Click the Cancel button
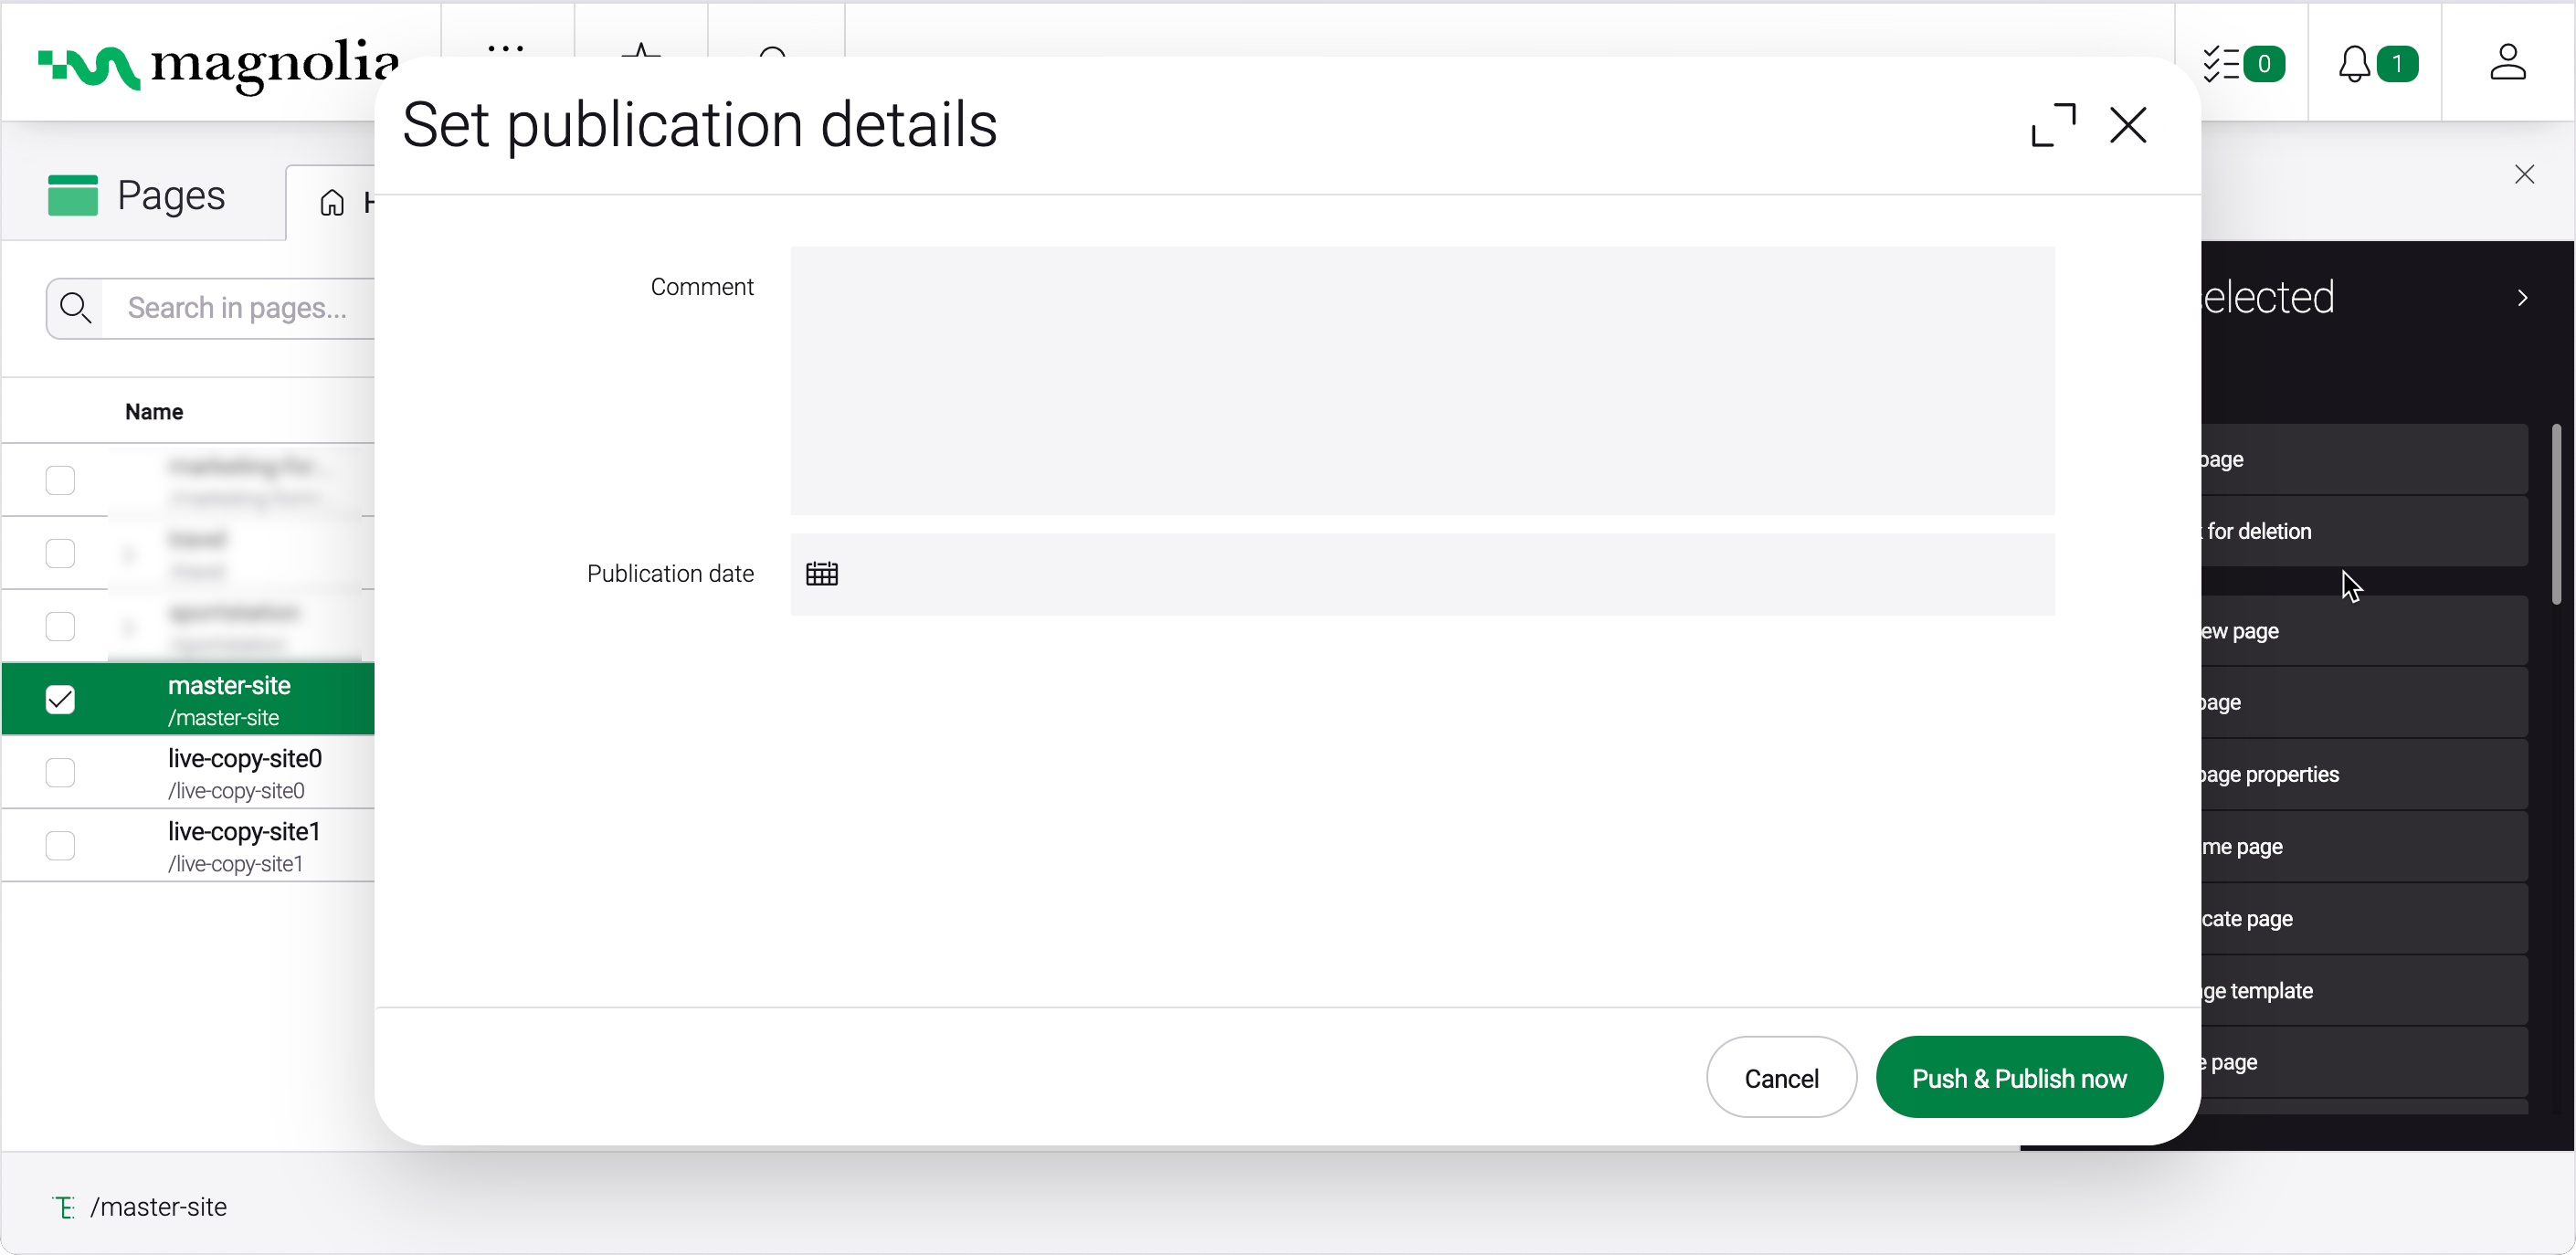The width and height of the screenshot is (2576, 1255). point(1781,1078)
